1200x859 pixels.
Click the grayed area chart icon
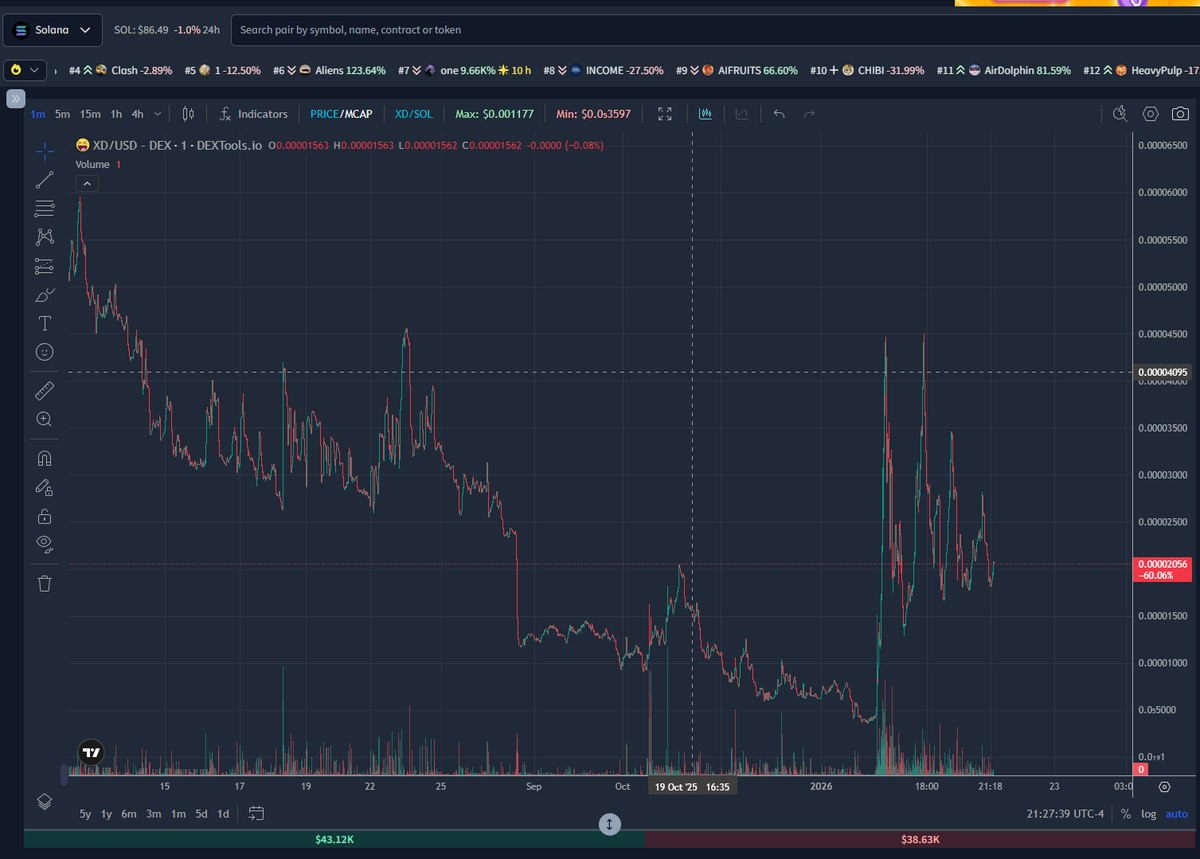pyautogui.click(x=742, y=114)
